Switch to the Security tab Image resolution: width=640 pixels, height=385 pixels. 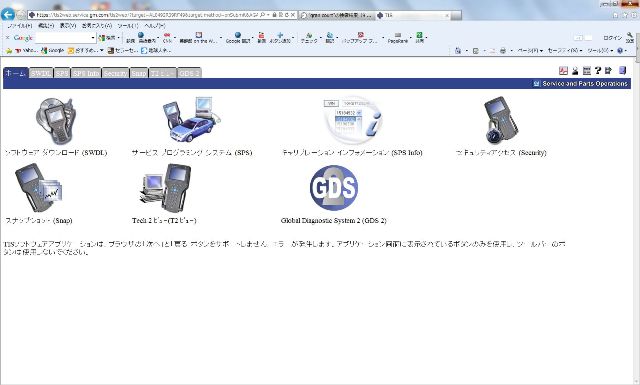coord(116,73)
